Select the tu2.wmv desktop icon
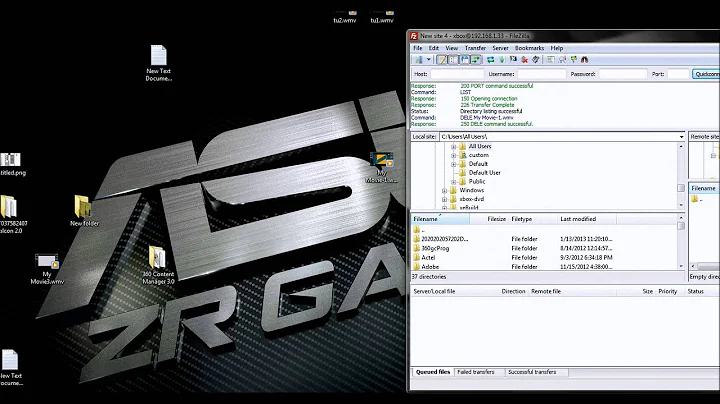The width and height of the screenshot is (720, 404). pos(345,17)
